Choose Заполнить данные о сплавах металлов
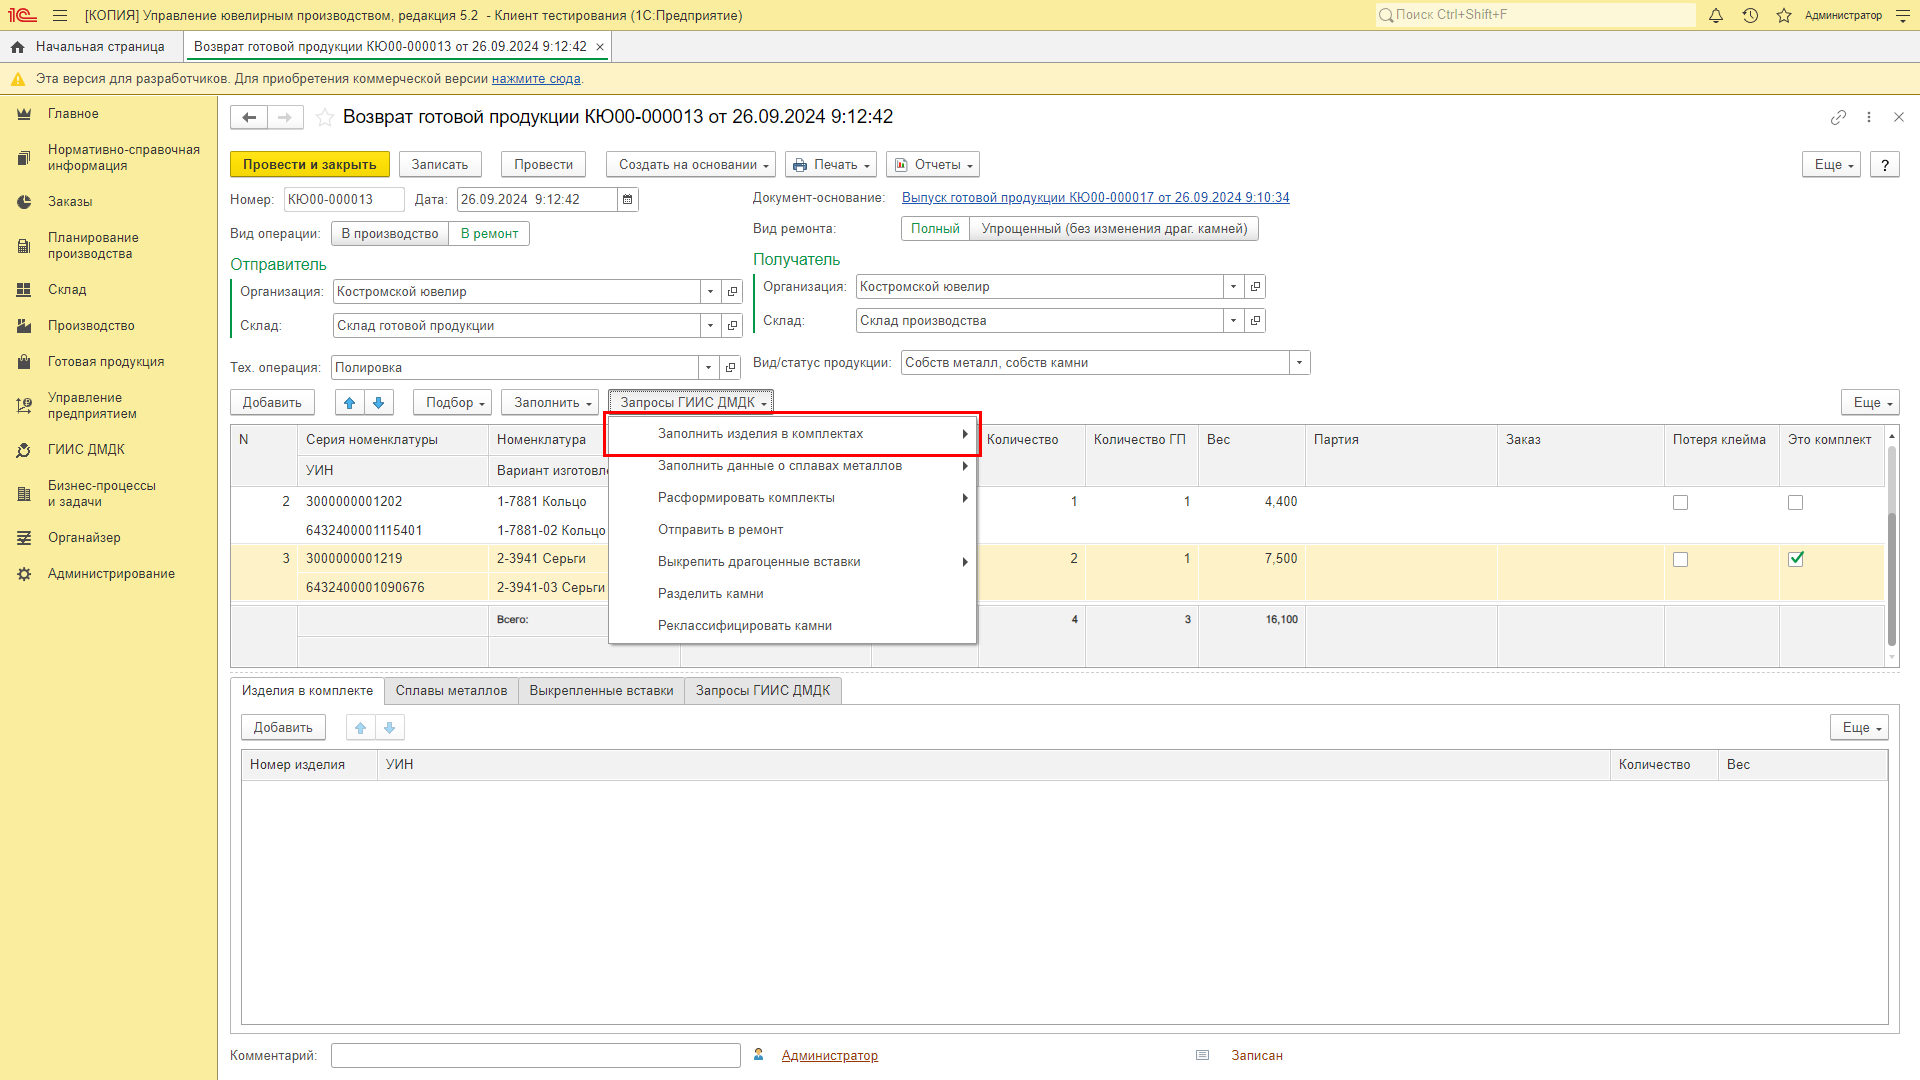 click(x=792, y=466)
